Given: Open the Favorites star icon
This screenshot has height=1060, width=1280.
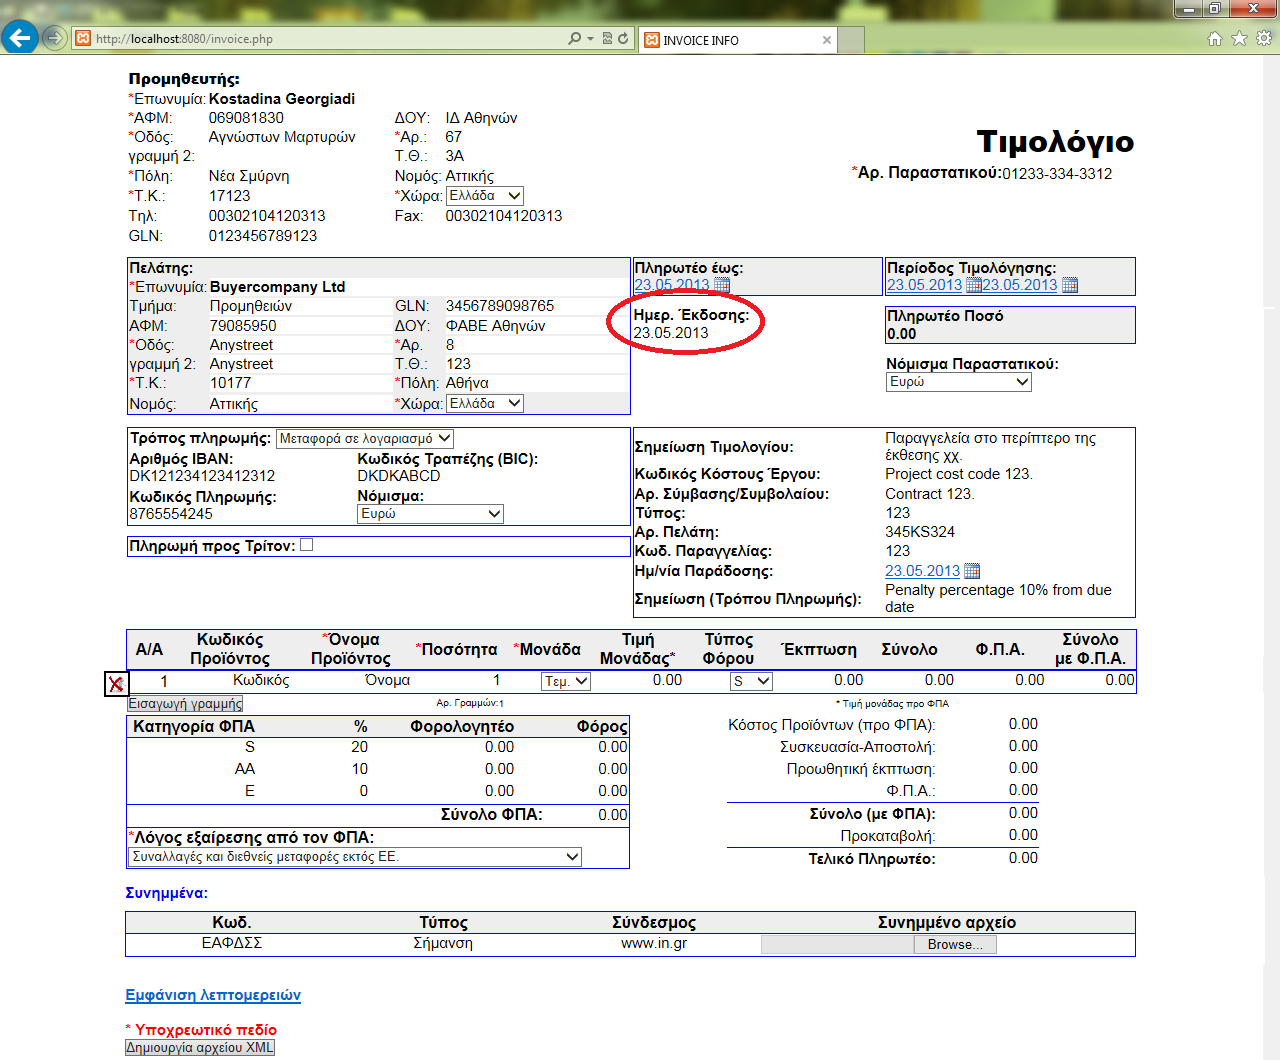Looking at the screenshot, I should (1239, 39).
